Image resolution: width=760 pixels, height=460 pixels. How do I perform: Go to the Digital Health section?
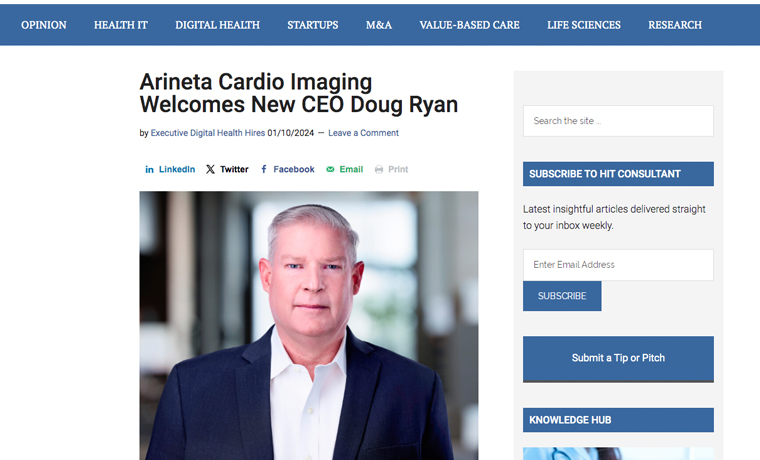coord(218,25)
